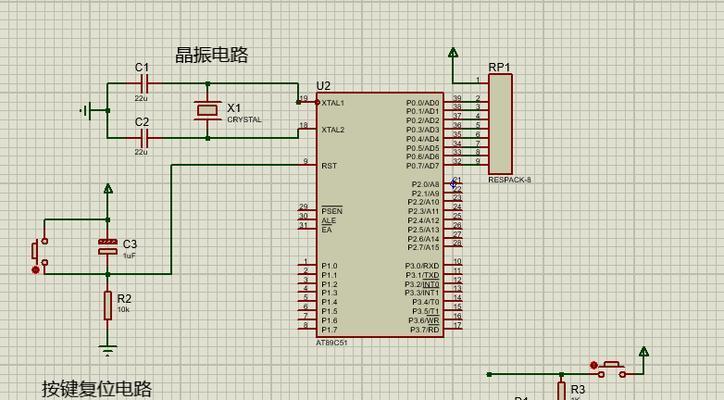Click the R2 reference label
724x400 pixels.
pos(124,299)
